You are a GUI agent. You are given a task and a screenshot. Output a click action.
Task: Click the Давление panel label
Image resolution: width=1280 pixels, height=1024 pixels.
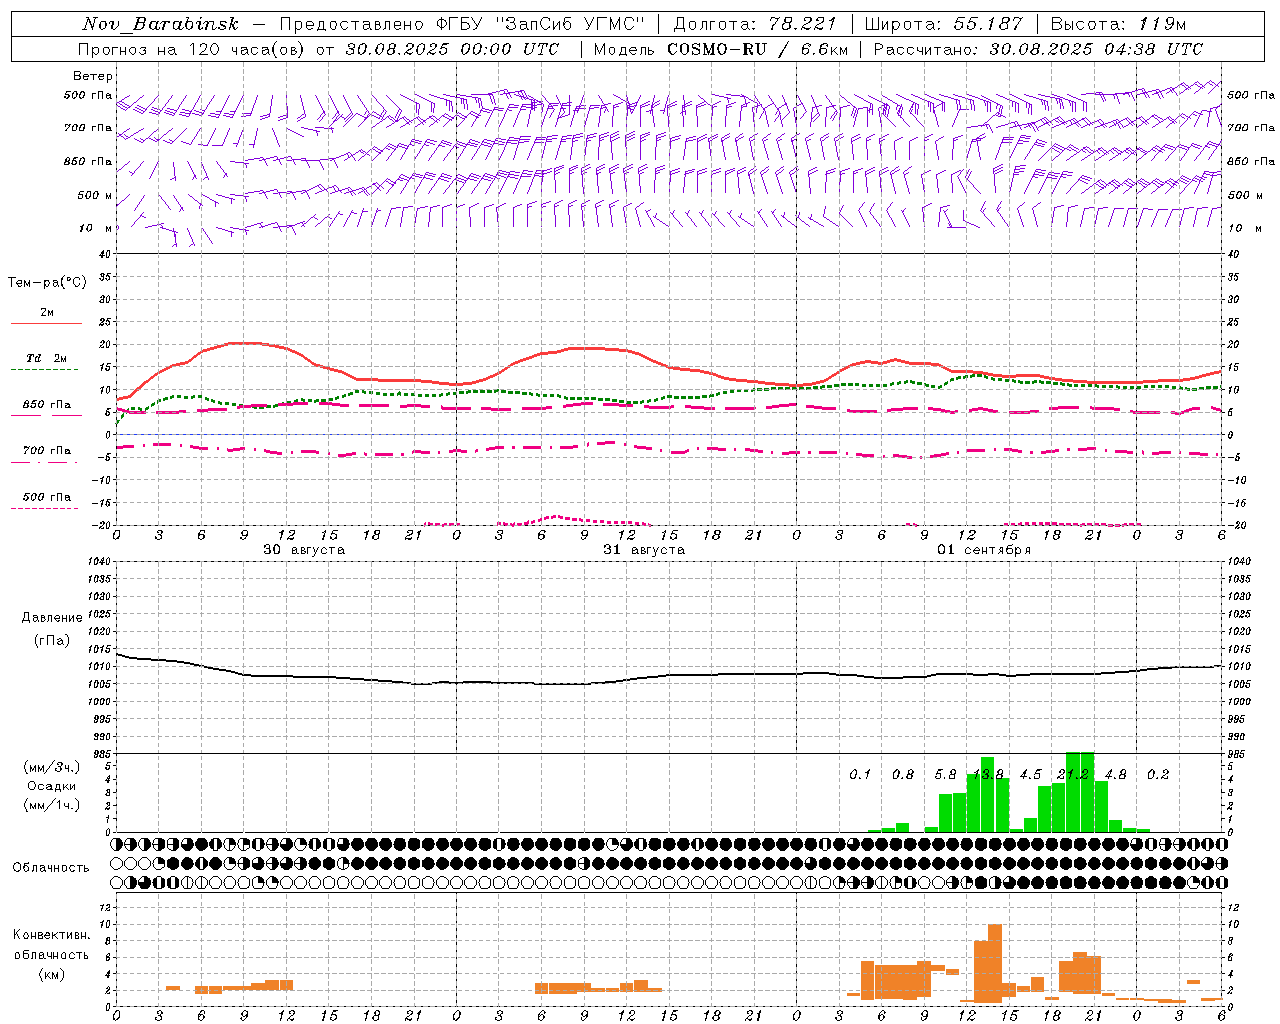coord(52,618)
